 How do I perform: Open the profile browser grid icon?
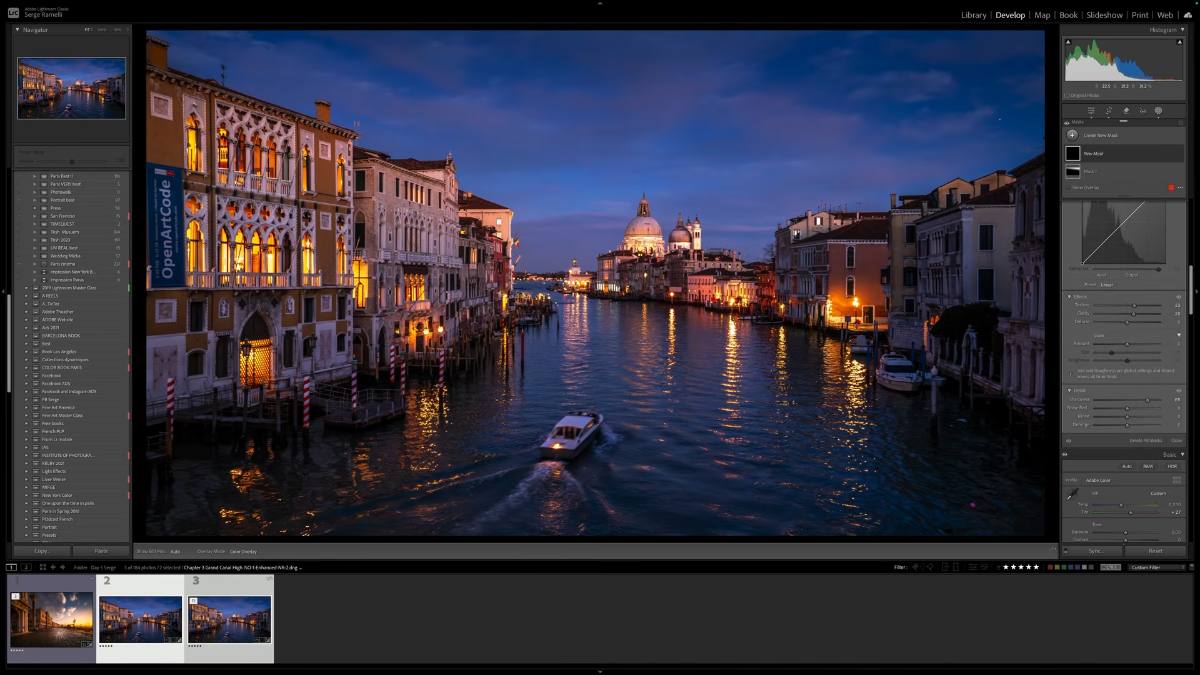pyautogui.click(x=1176, y=480)
